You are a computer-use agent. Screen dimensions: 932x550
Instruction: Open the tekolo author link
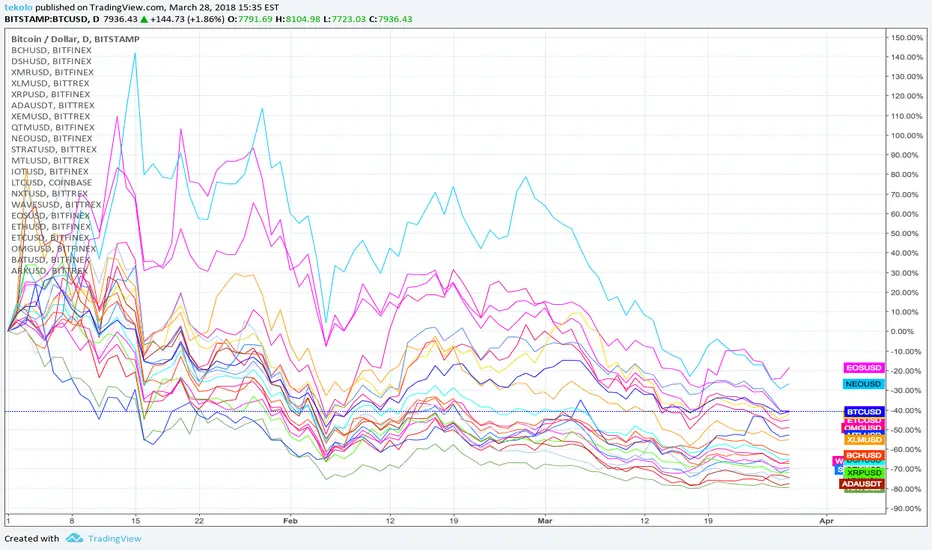point(18,8)
